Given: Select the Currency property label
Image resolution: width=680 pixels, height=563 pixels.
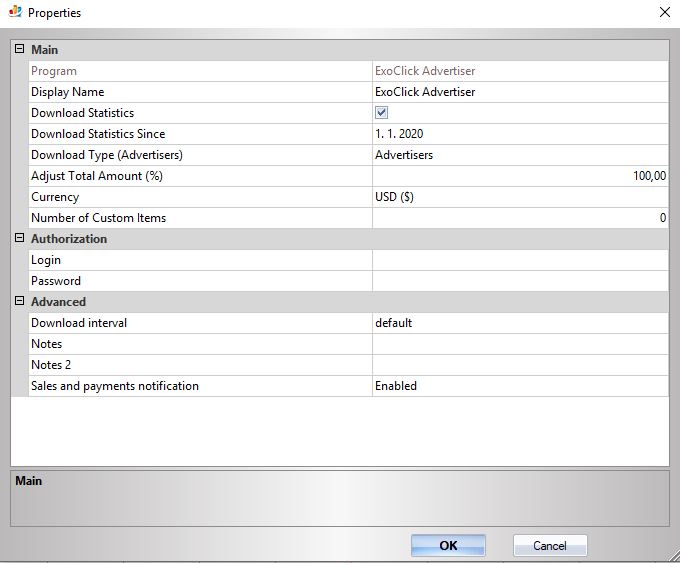Looking at the screenshot, I should (x=55, y=197).
